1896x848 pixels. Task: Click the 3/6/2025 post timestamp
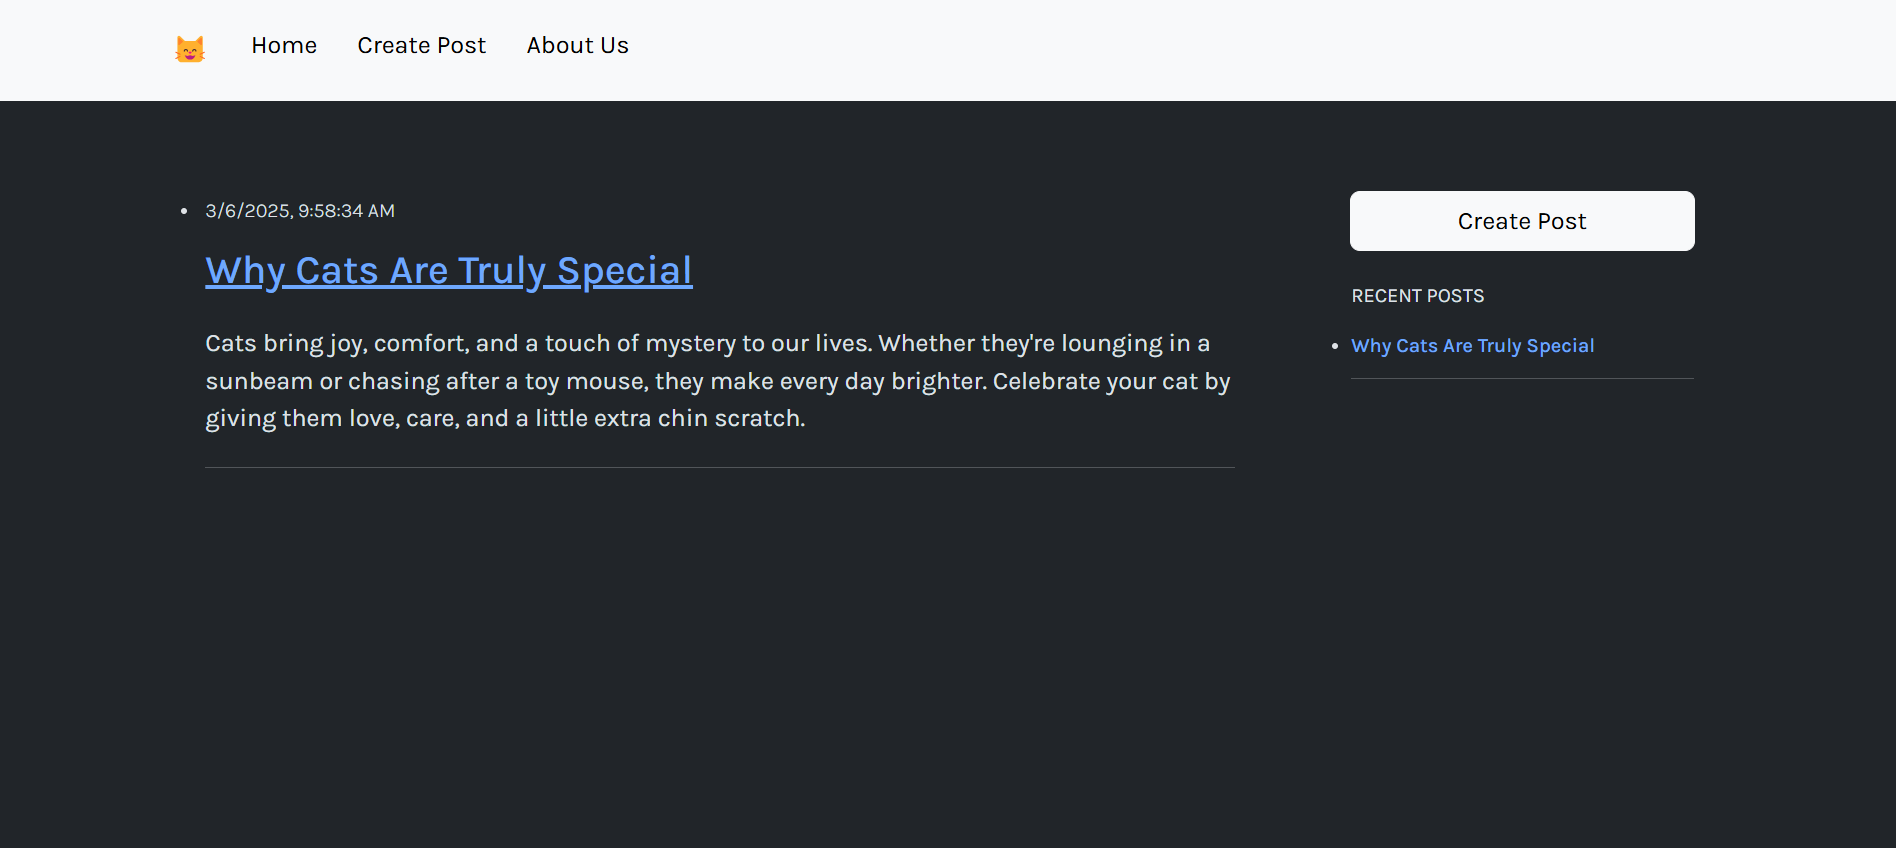300,211
